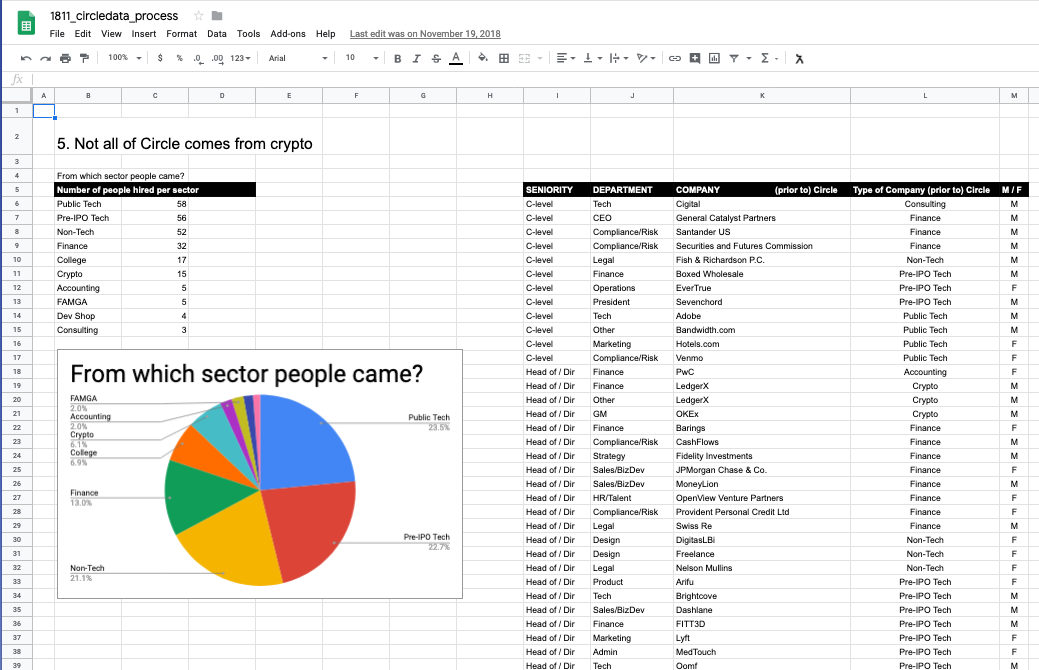
Task: Insert a link
Action: 675,58
